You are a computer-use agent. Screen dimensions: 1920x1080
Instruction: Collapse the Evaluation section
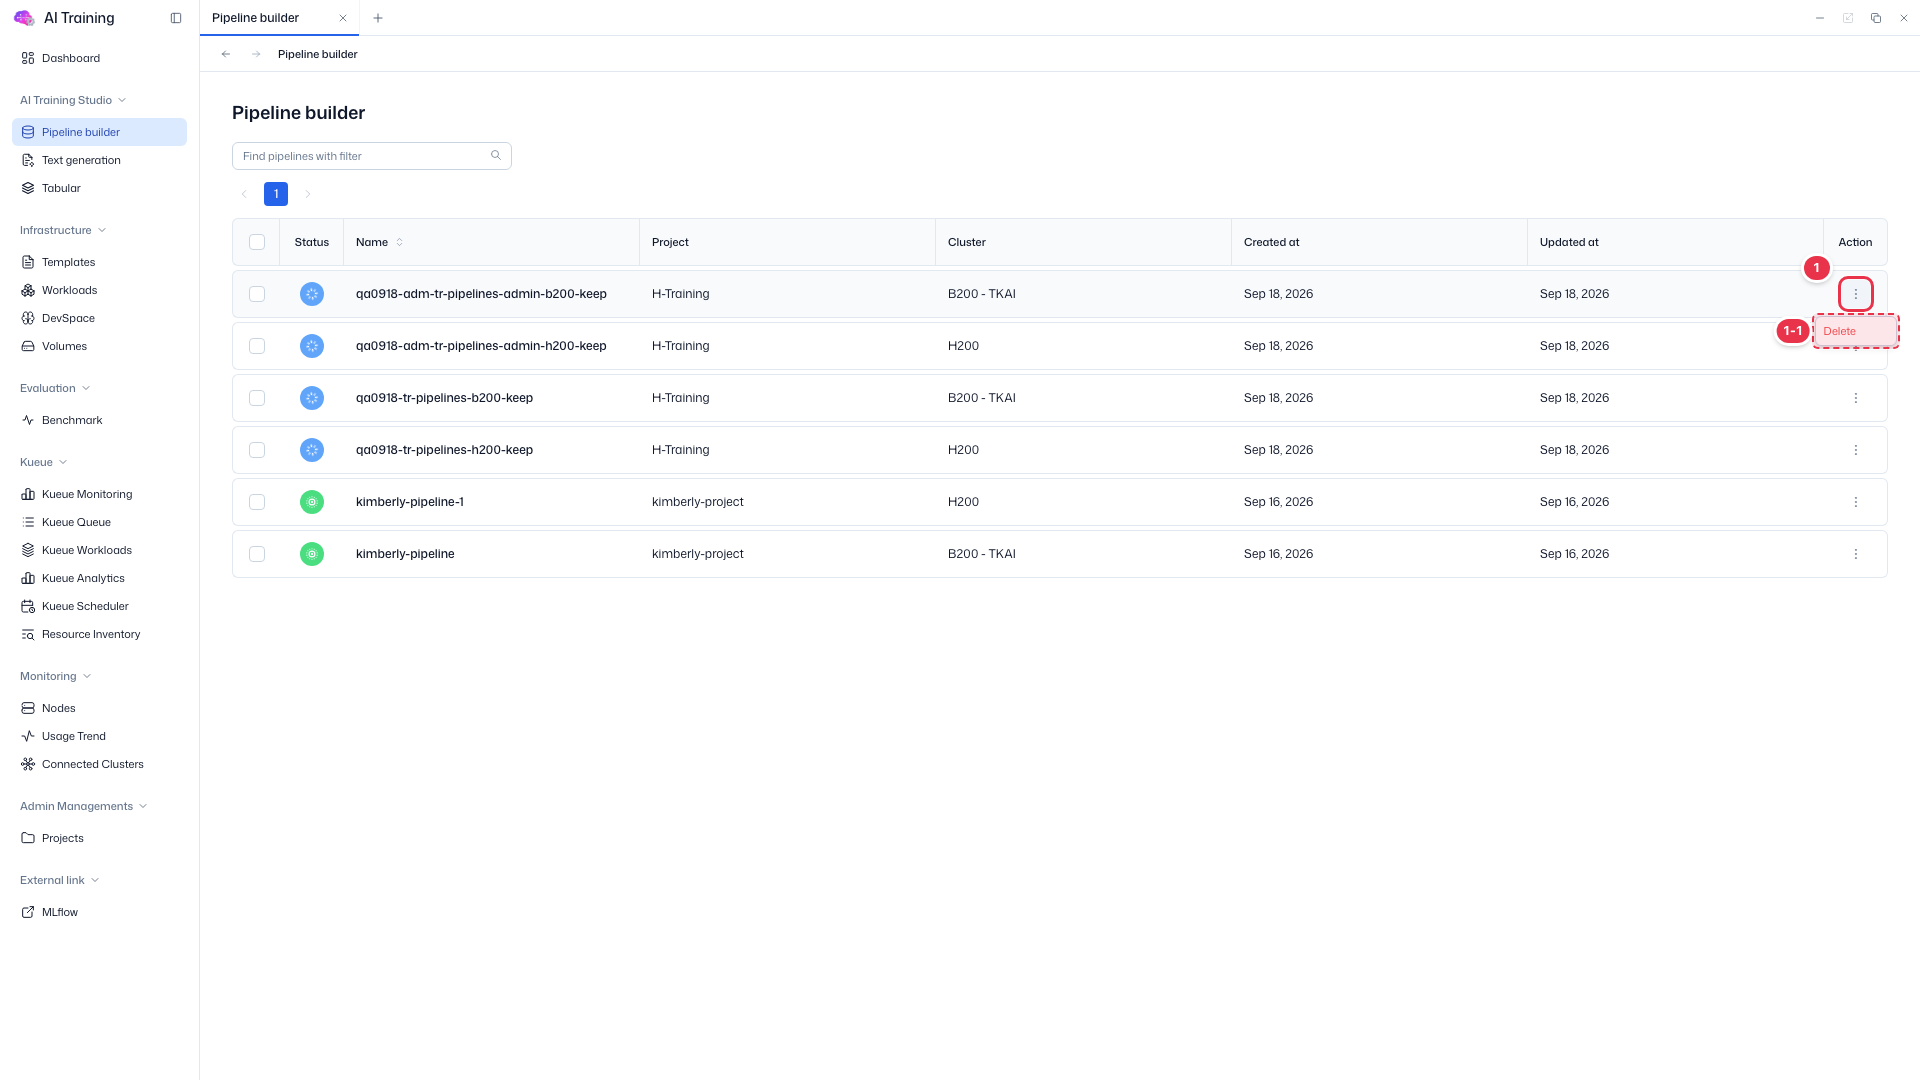coord(55,388)
